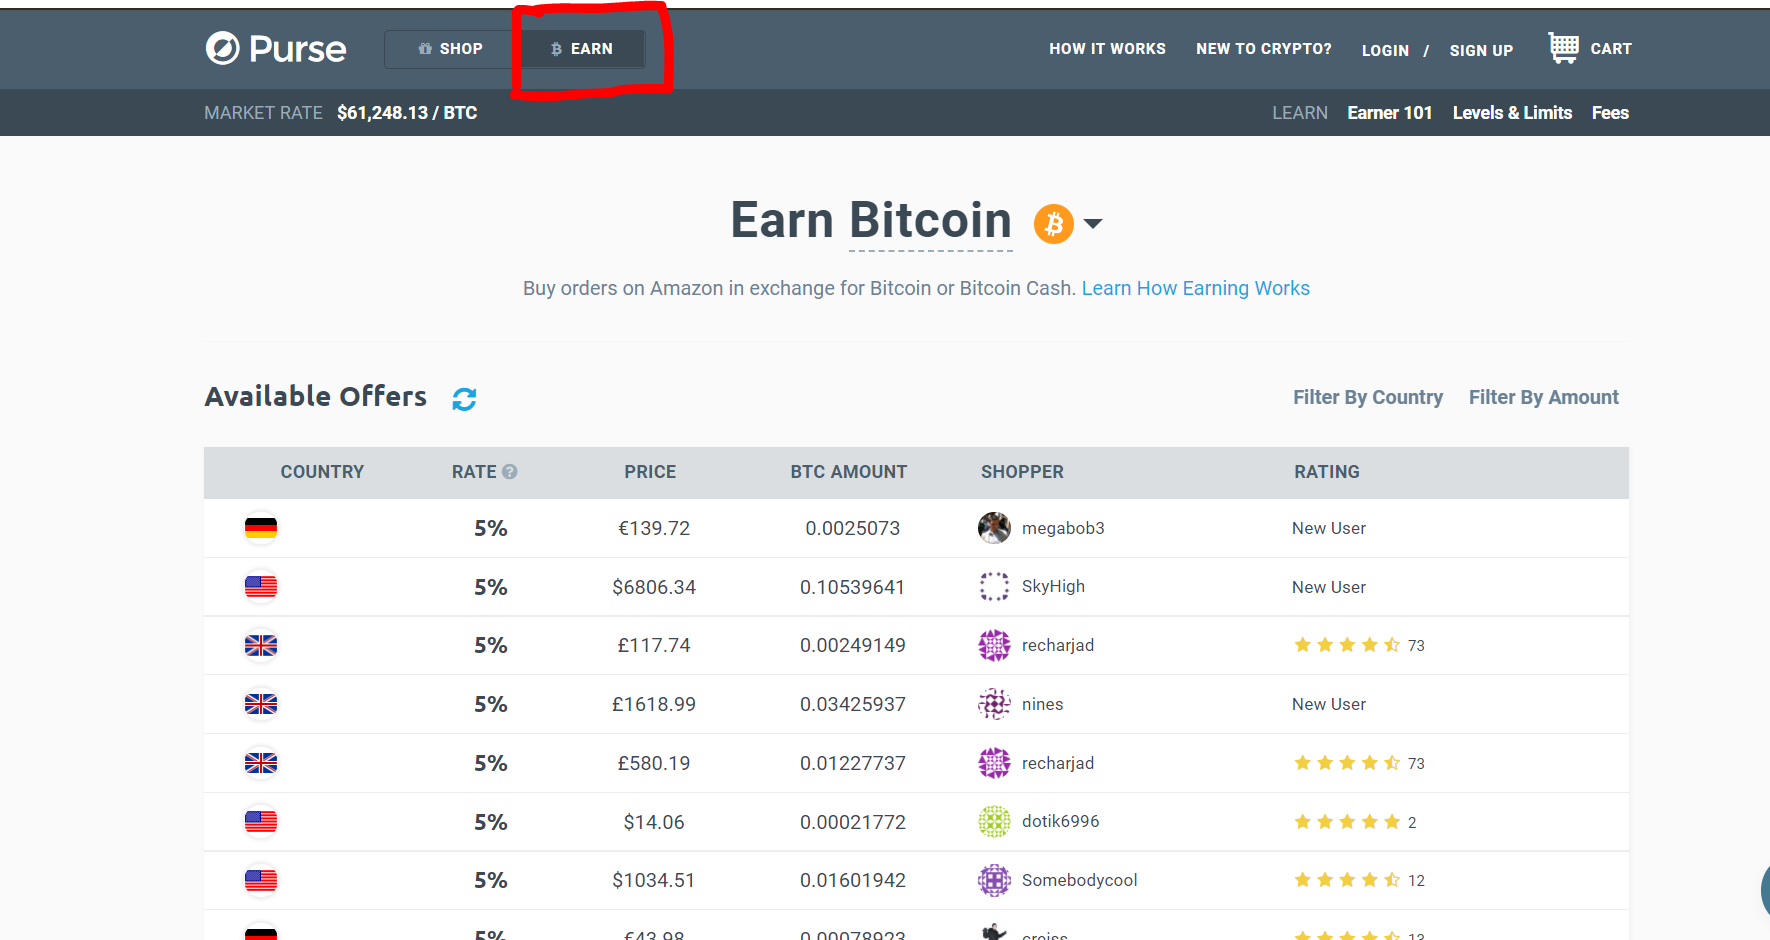1770x940 pixels.
Task: Select the $1034.51 offer price
Action: pos(654,880)
